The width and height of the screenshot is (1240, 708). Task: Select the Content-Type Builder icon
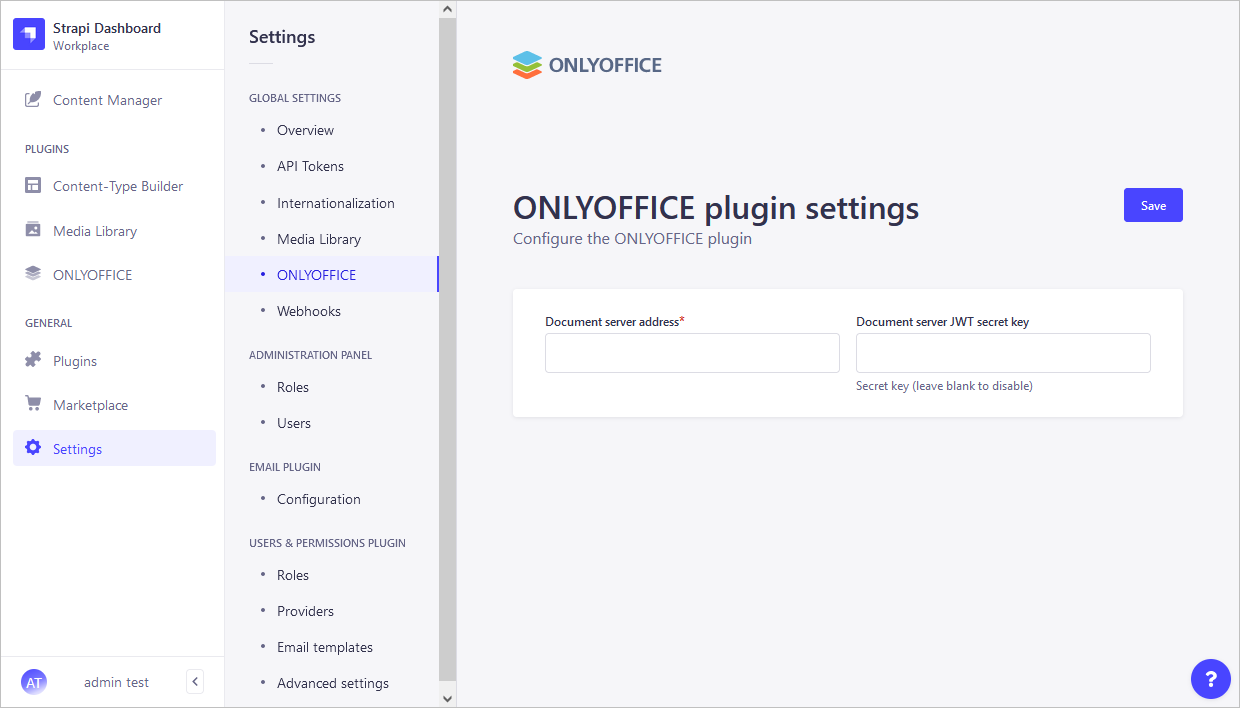34,186
